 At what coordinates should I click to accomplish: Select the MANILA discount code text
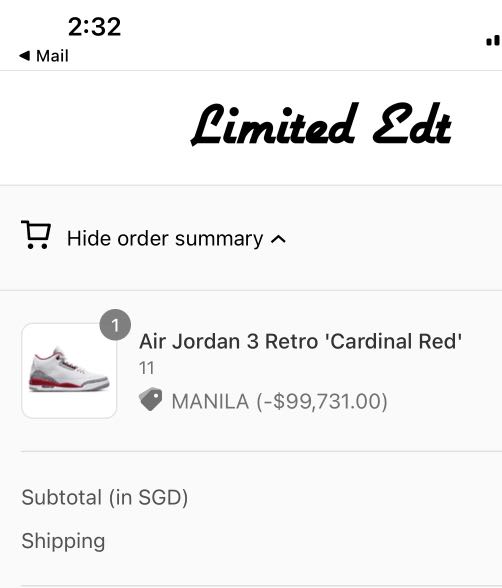[x=210, y=401]
